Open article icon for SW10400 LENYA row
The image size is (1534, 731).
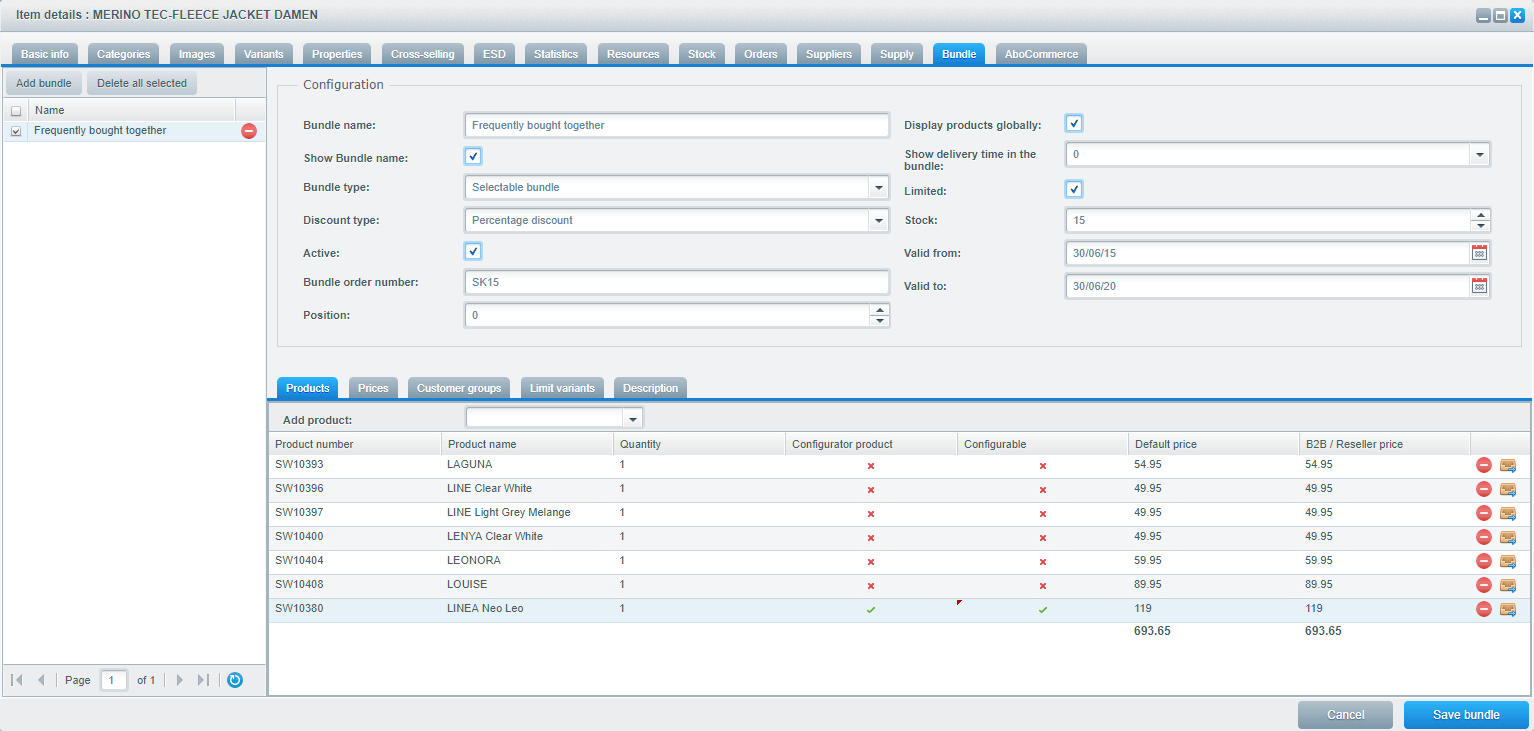(1508, 537)
